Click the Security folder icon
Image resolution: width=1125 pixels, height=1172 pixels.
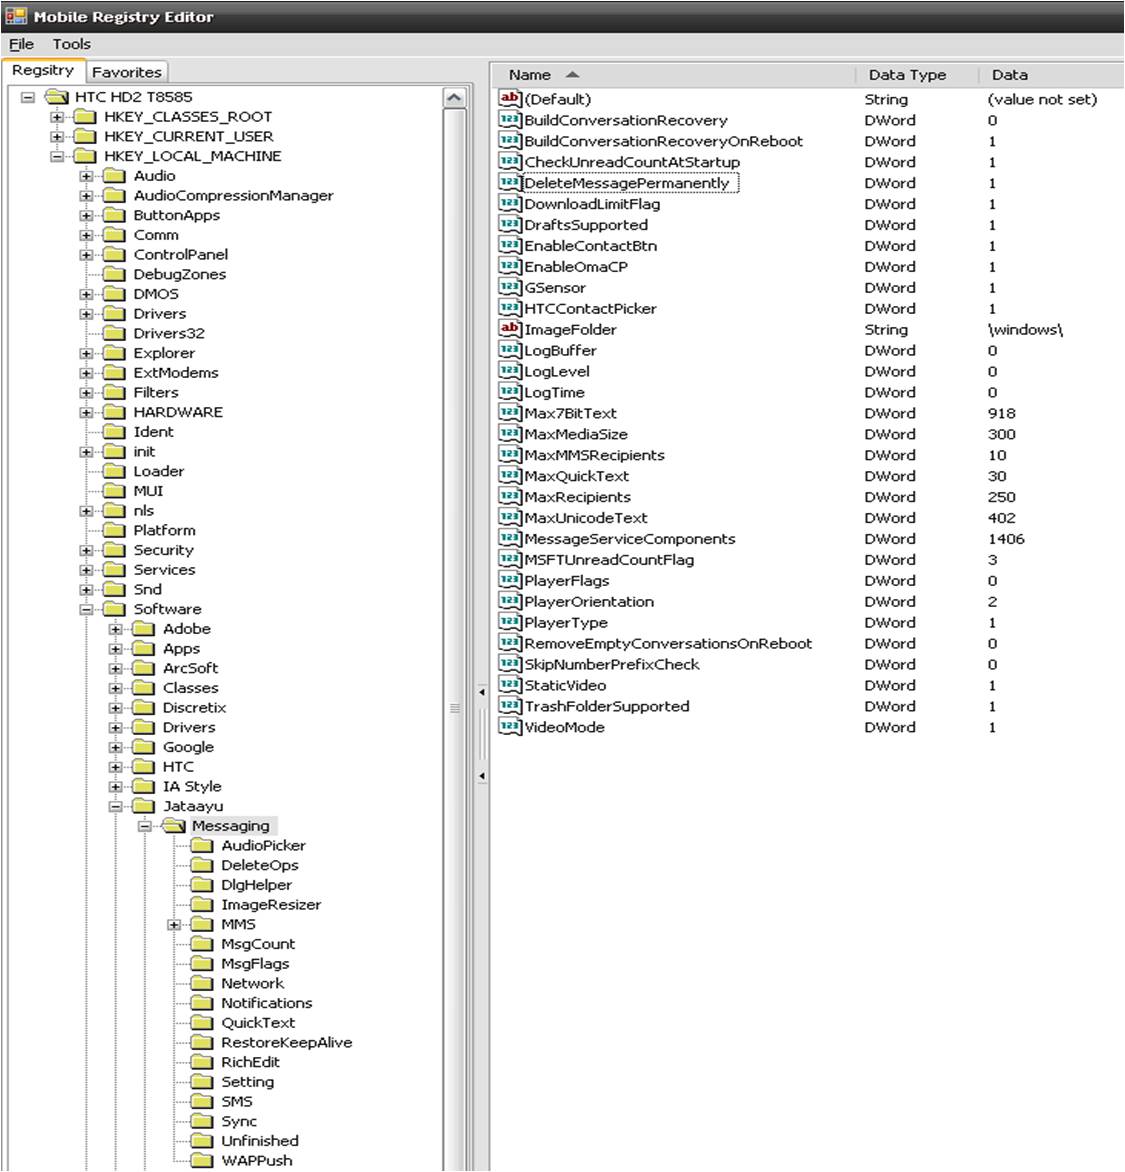pyautogui.click(x=114, y=550)
